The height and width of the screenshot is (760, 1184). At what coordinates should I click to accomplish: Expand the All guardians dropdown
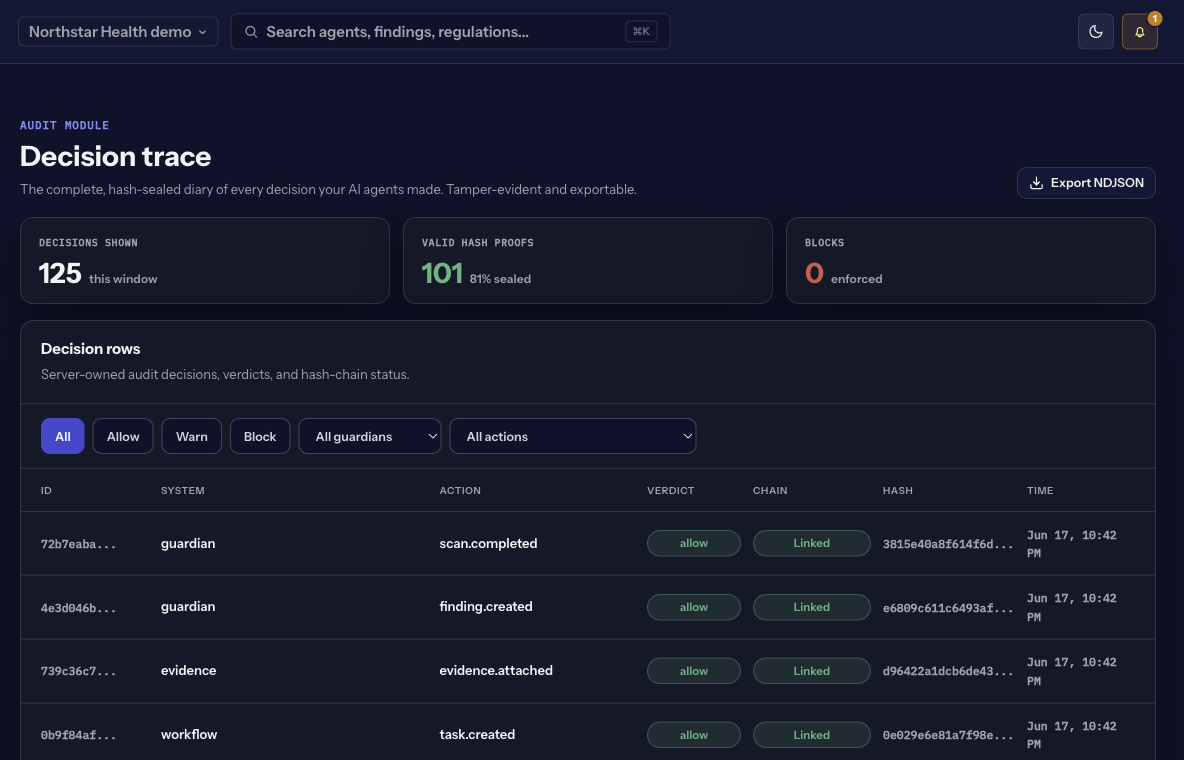click(370, 436)
